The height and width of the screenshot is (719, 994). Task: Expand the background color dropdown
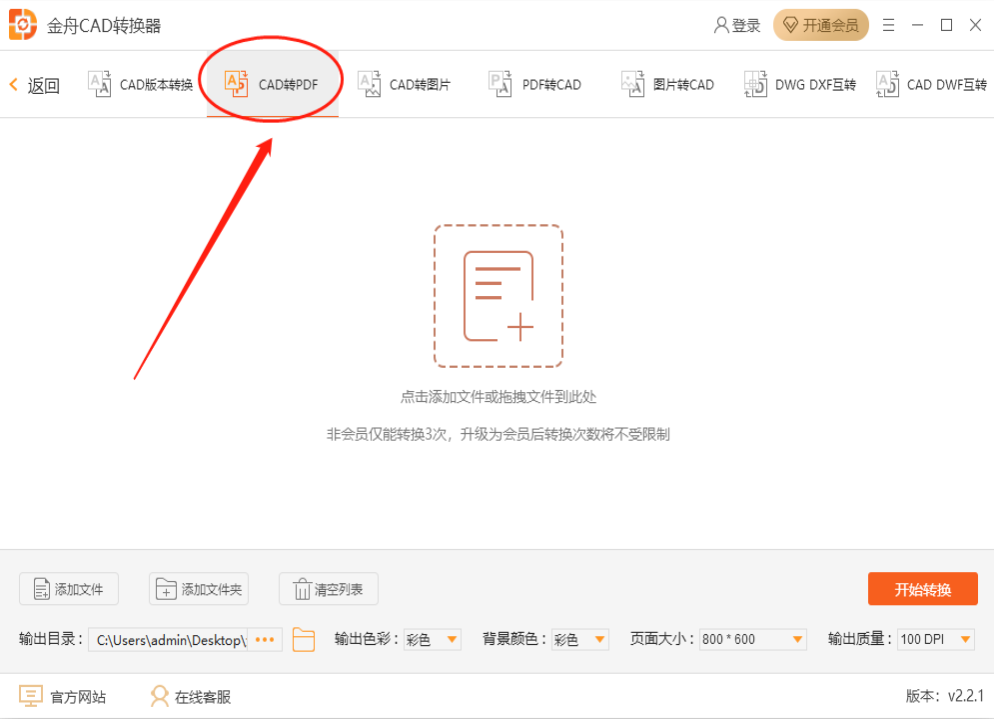(x=580, y=640)
